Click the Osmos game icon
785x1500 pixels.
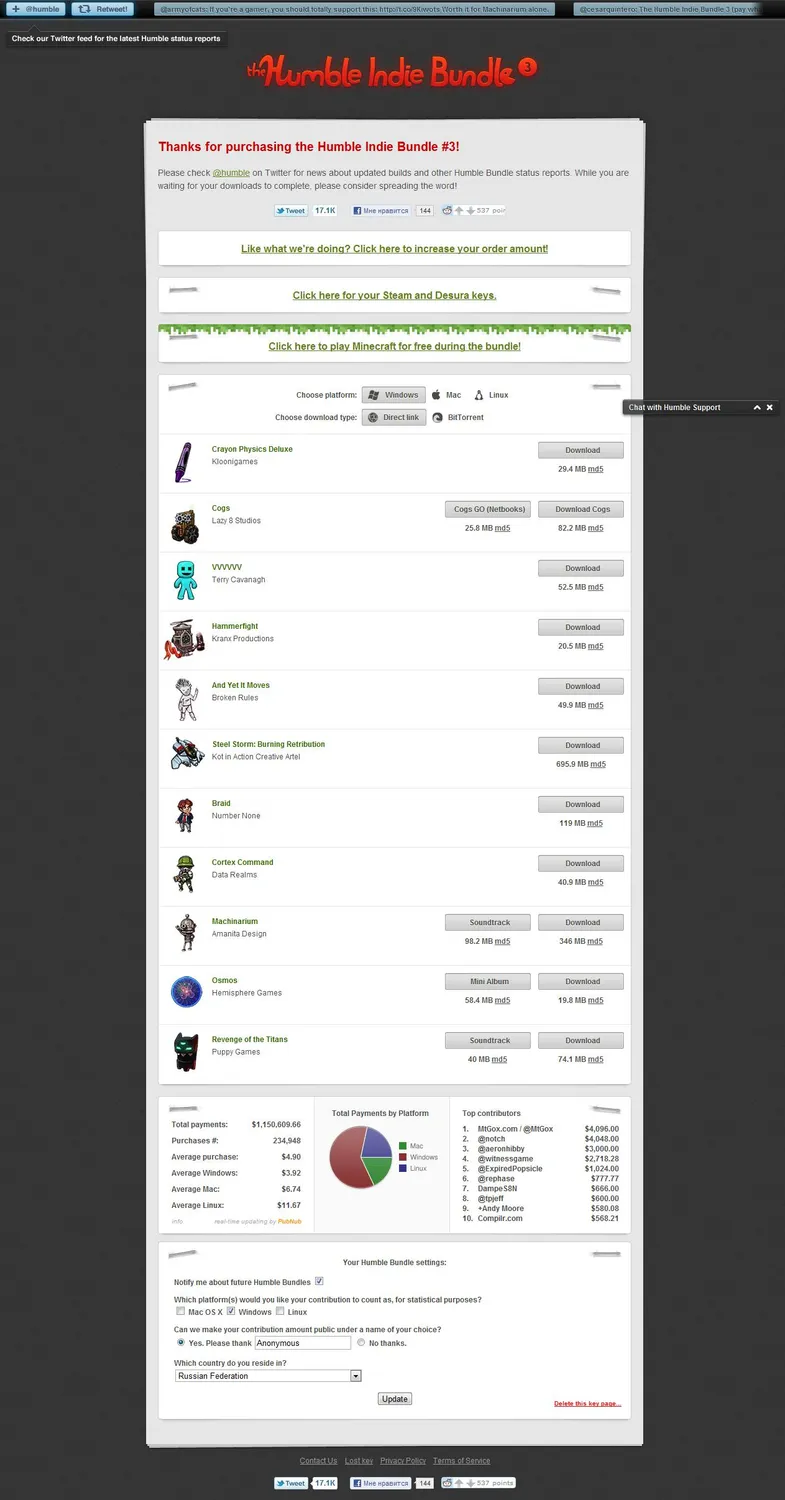coord(186,992)
